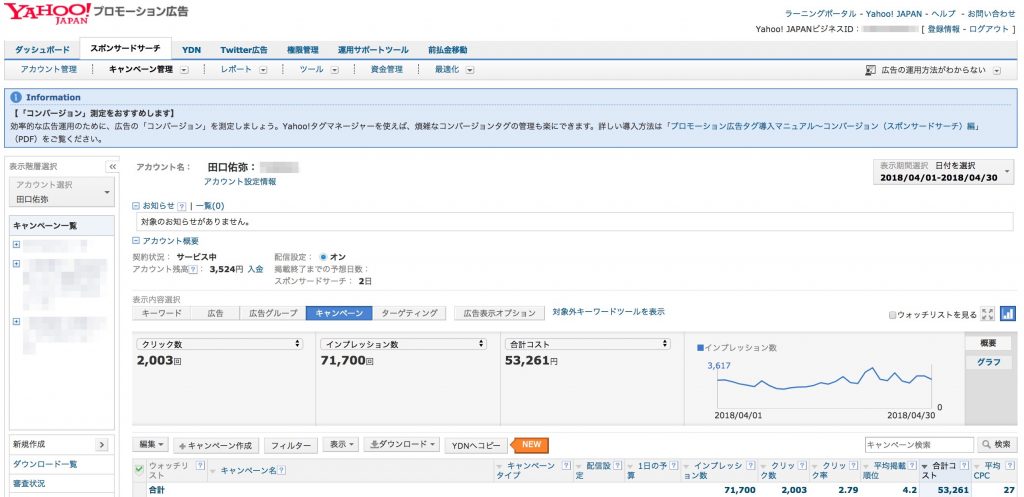
Task: Open the 表示期間選択 date range dropdown
Action: (x=944, y=172)
